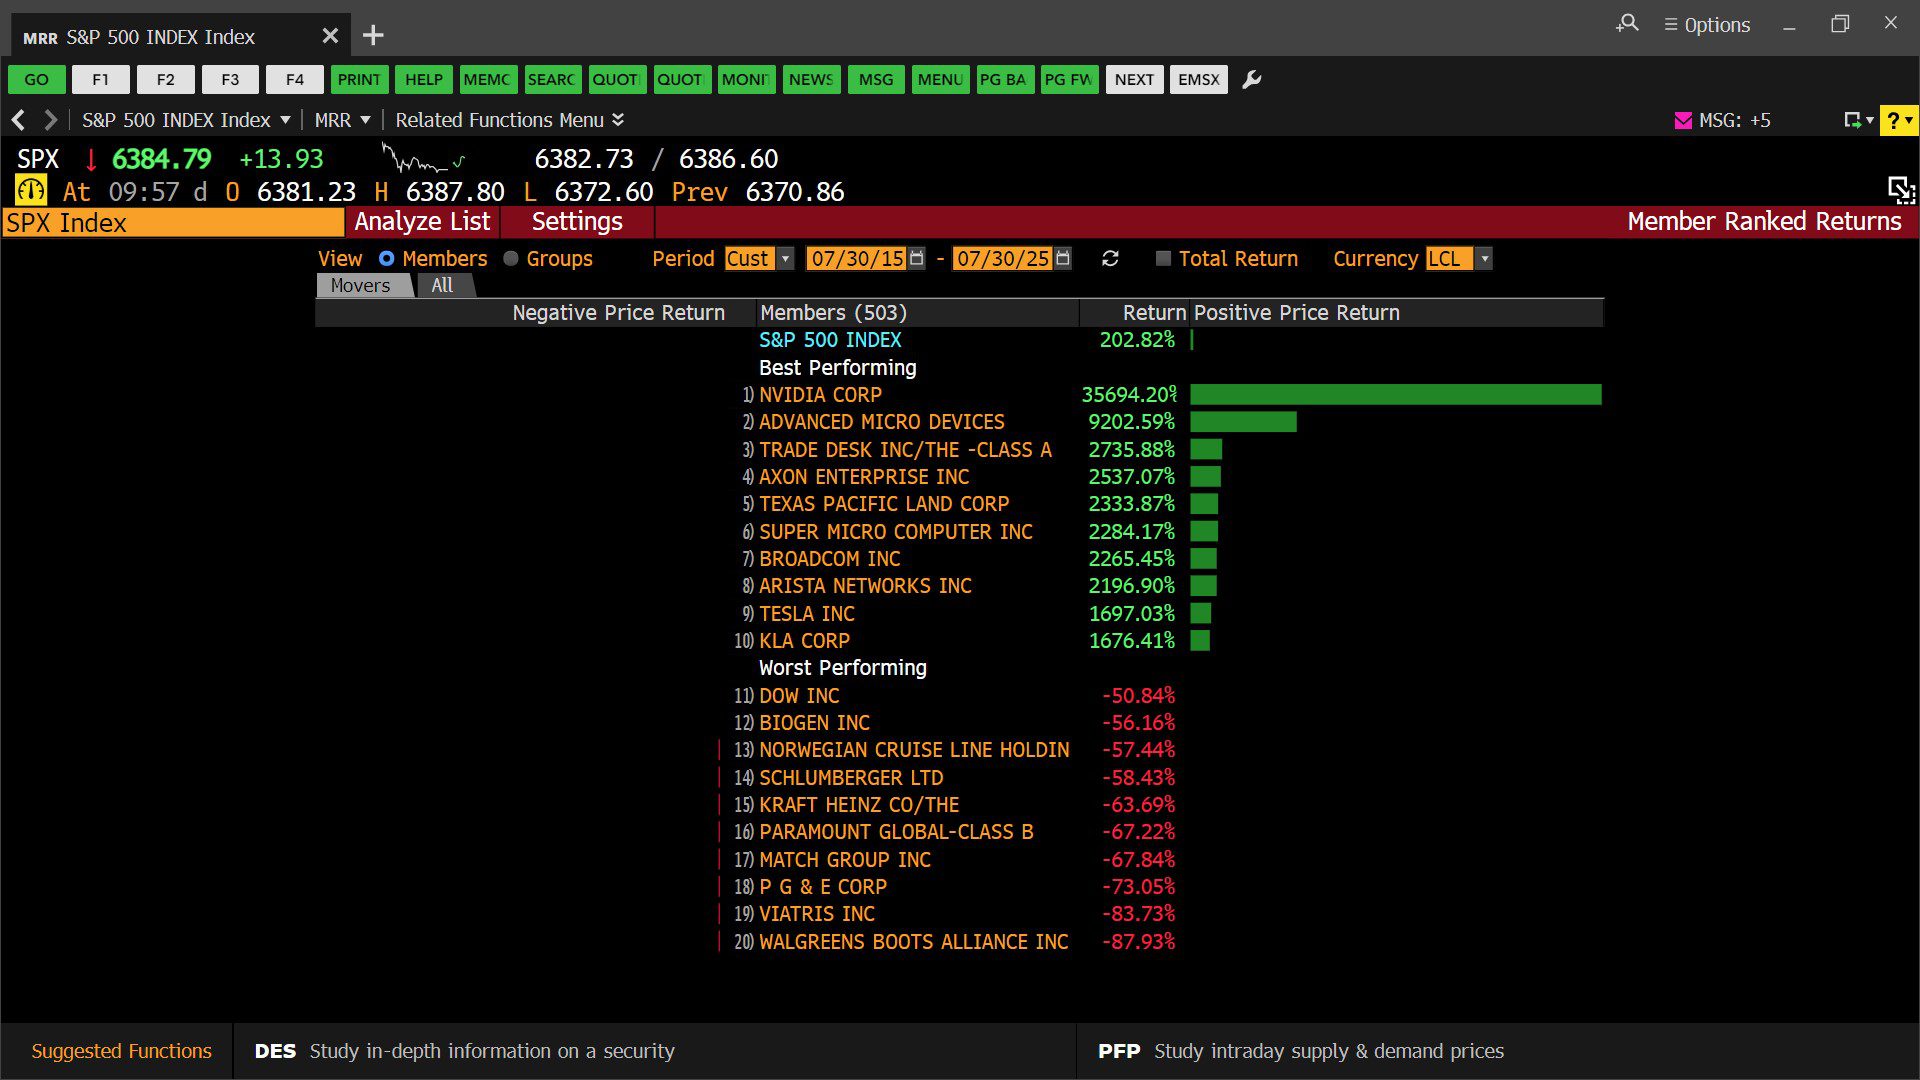Screen dimensions: 1920x1080
Task: Close the S&P 500 INDEX tab
Action: pyautogui.click(x=330, y=36)
